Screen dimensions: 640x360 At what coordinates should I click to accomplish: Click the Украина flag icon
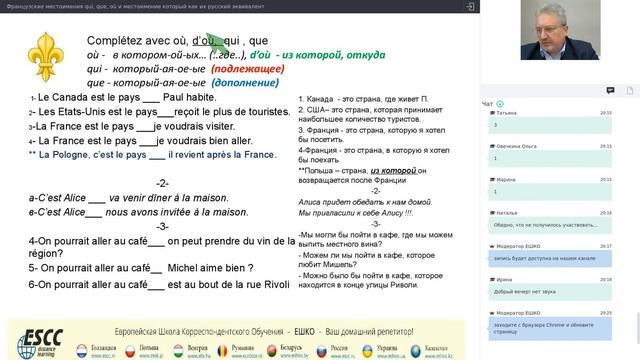click(367, 351)
